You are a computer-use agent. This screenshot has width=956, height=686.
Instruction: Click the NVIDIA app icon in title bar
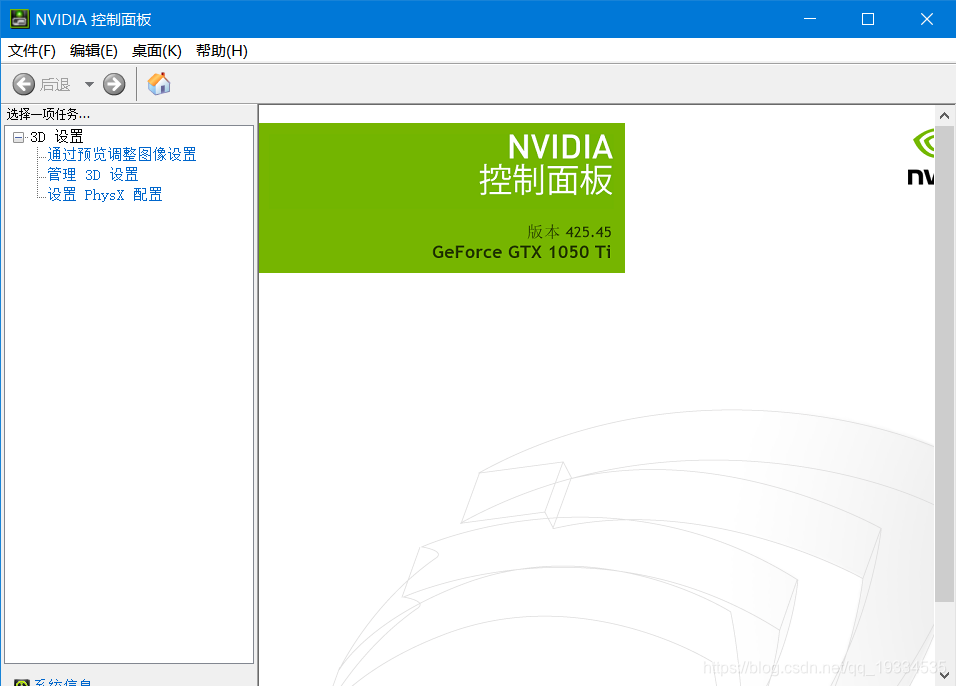(19, 19)
